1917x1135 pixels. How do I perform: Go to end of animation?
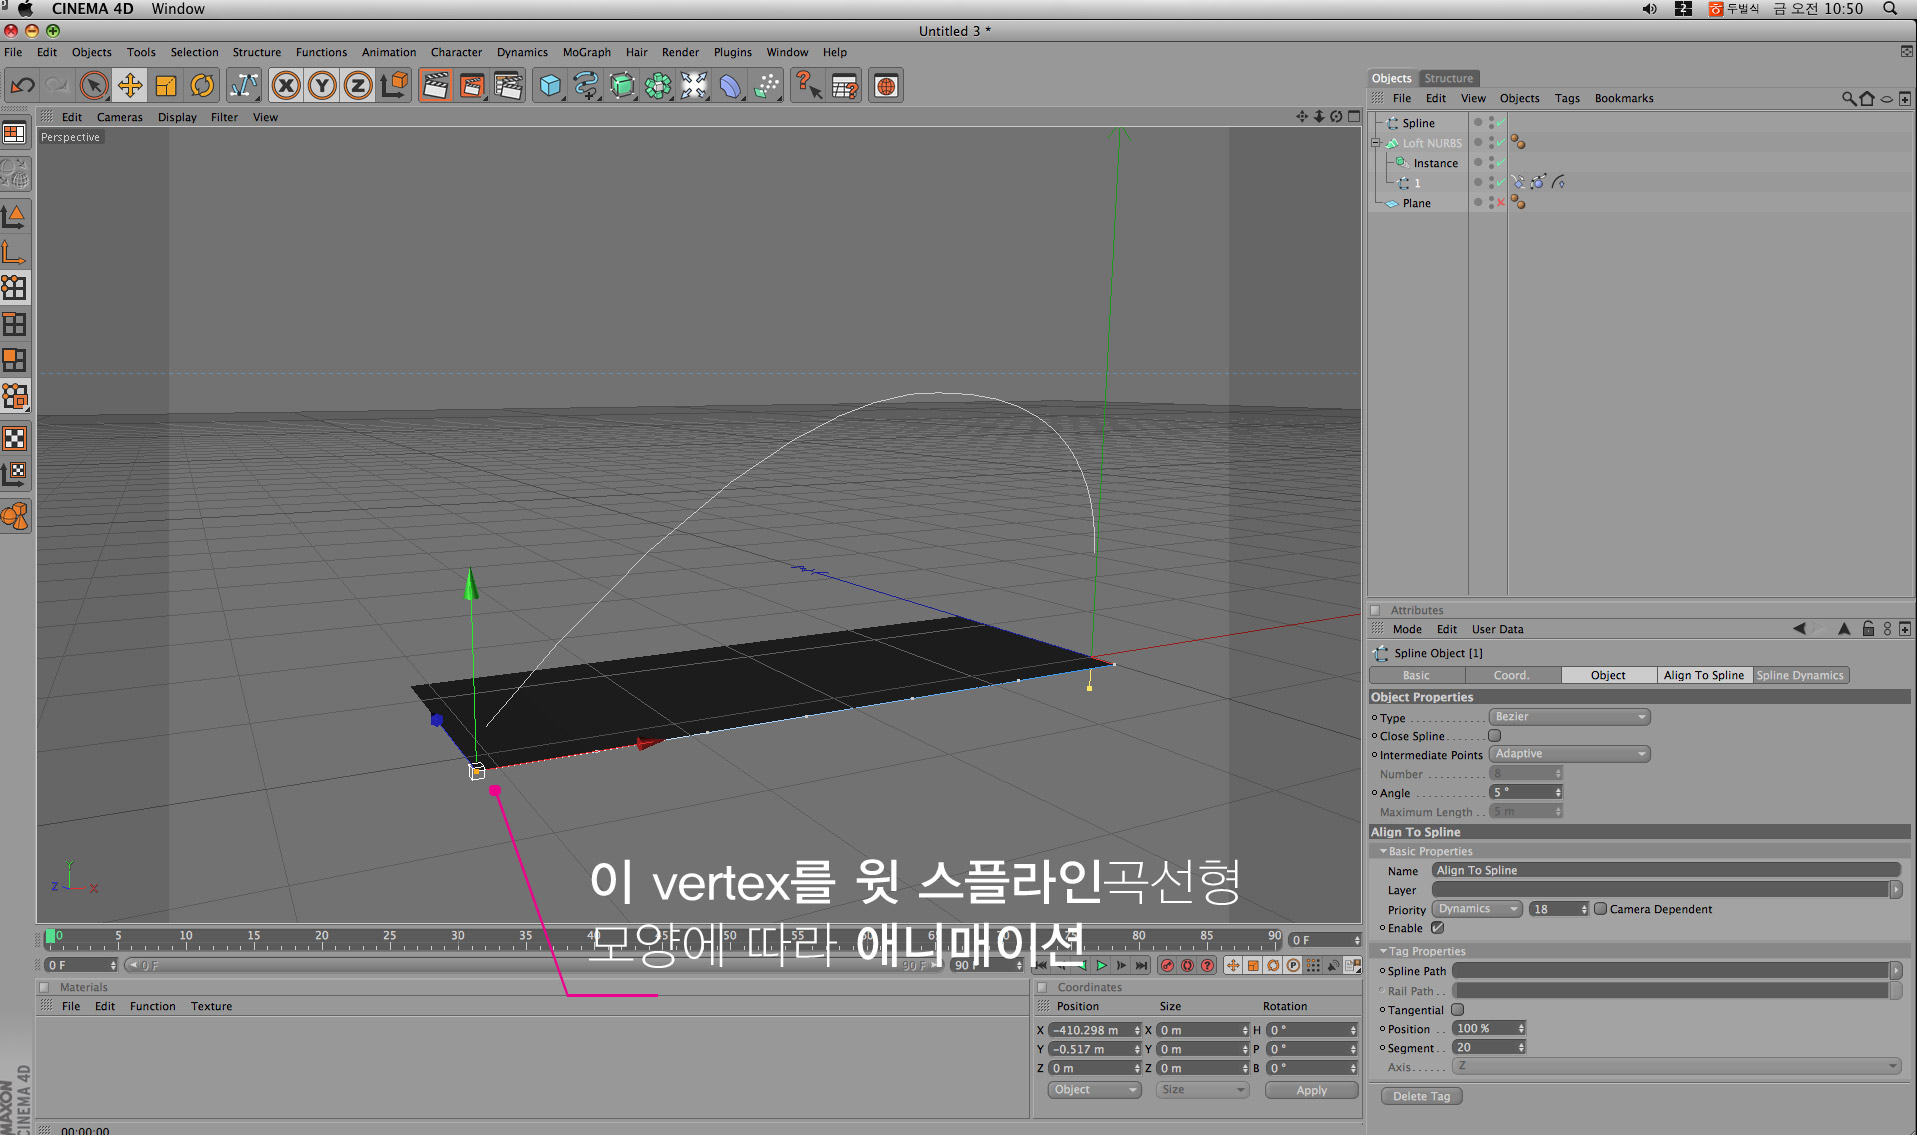[1141, 966]
